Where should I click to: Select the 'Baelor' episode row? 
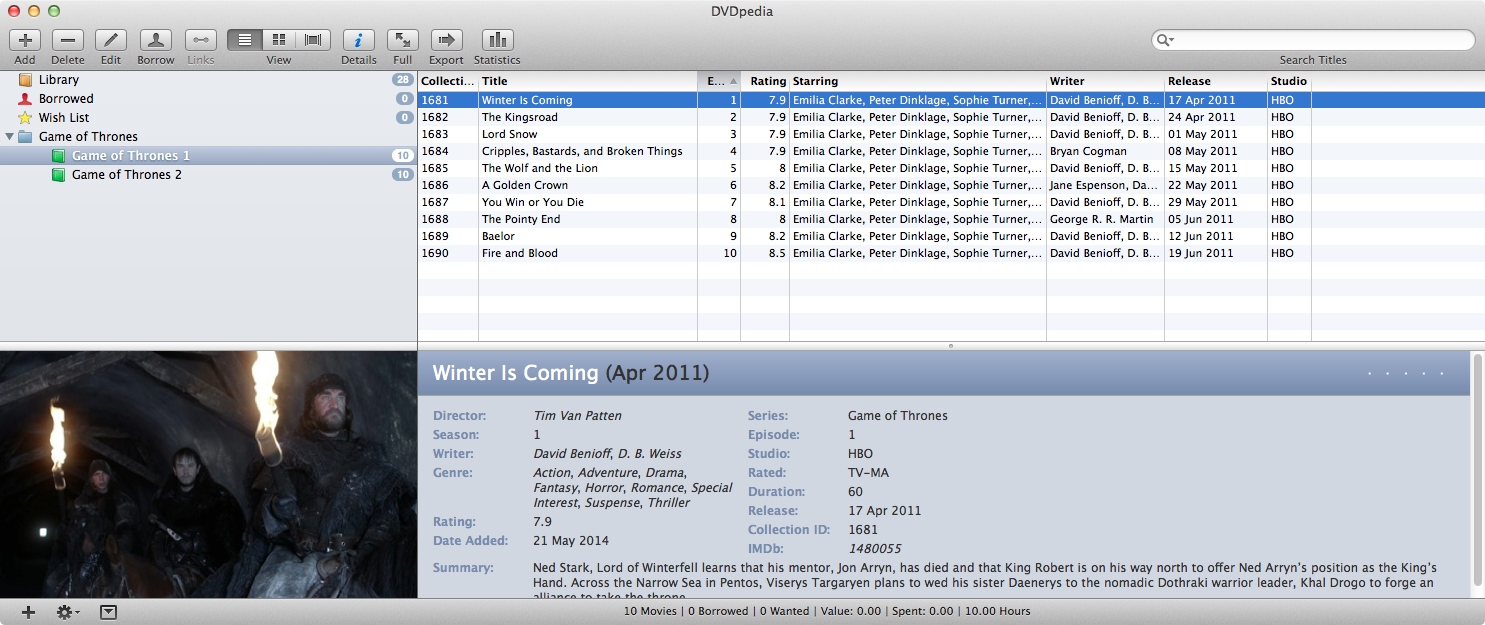pos(951,236)
